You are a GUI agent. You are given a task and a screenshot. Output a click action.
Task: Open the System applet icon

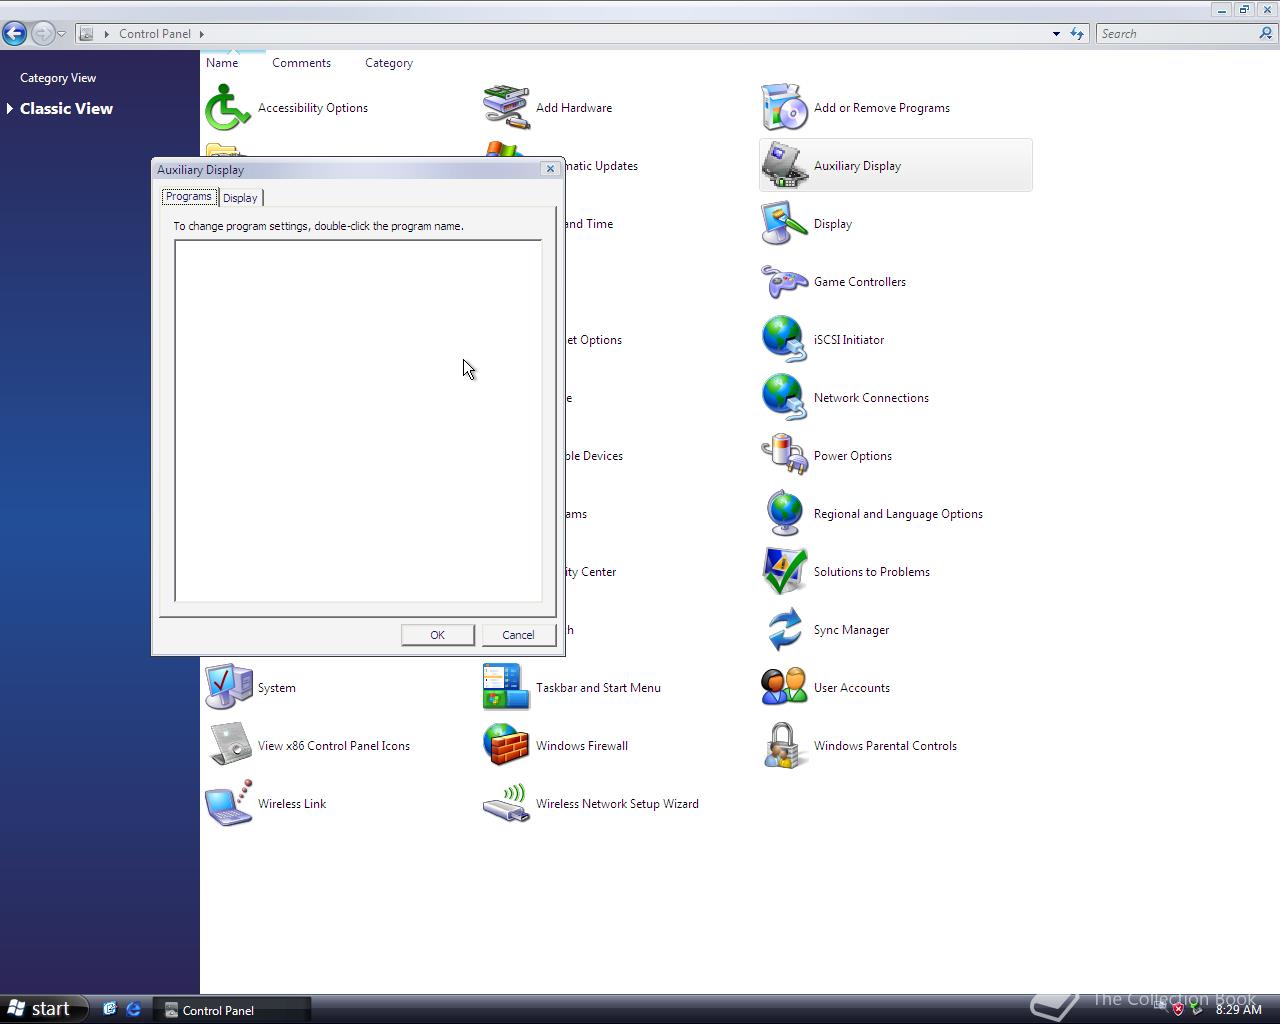coord(228,688)
